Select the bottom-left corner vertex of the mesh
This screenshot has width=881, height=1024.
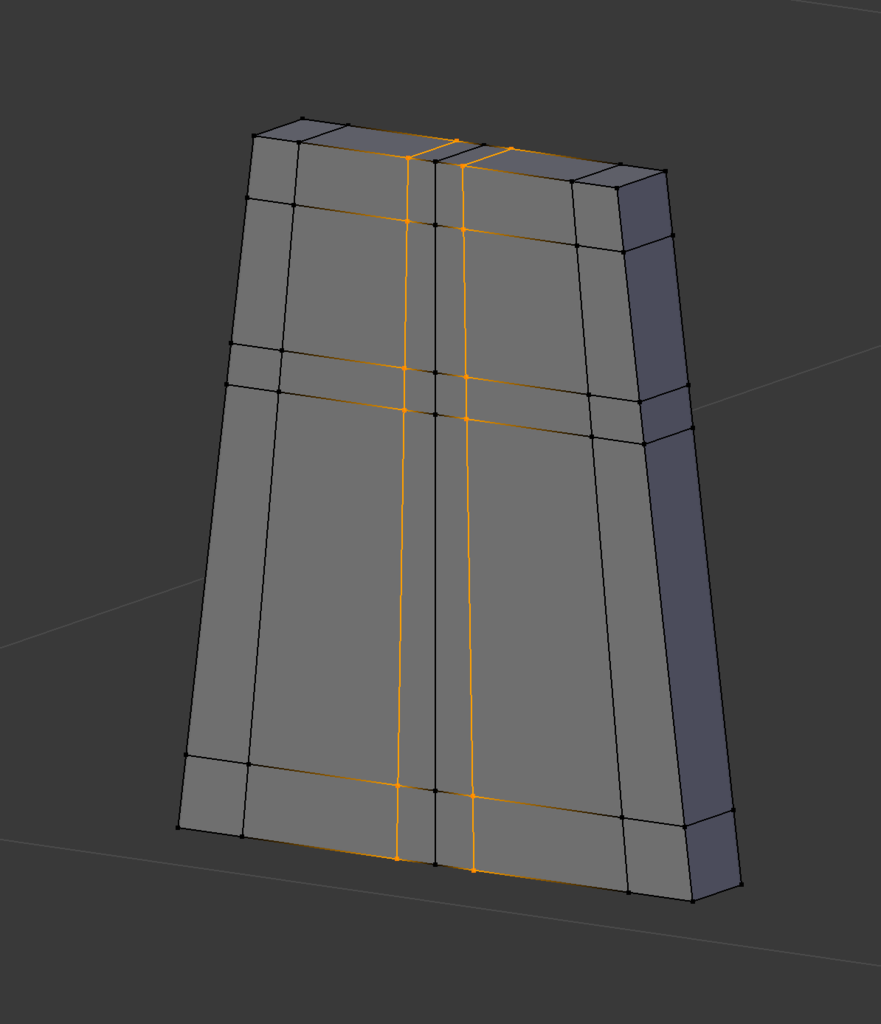(178, 827)
